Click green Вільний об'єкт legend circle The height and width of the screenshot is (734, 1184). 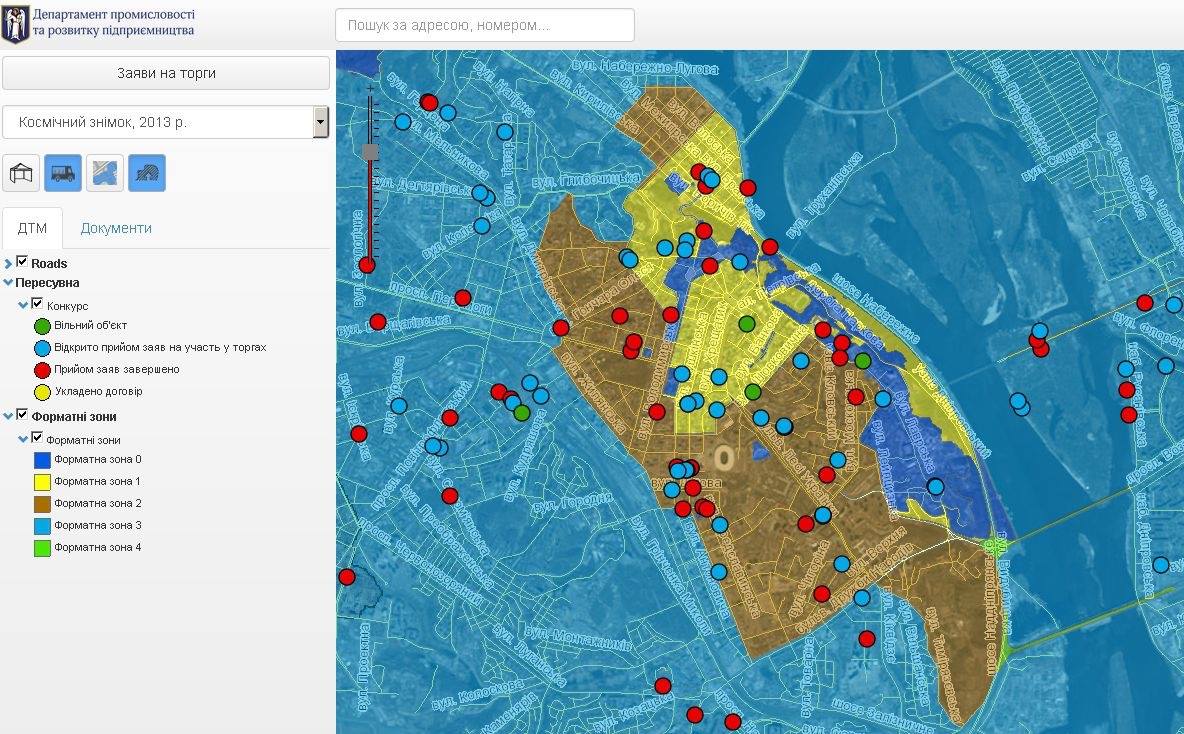click(x=42, y=326)
